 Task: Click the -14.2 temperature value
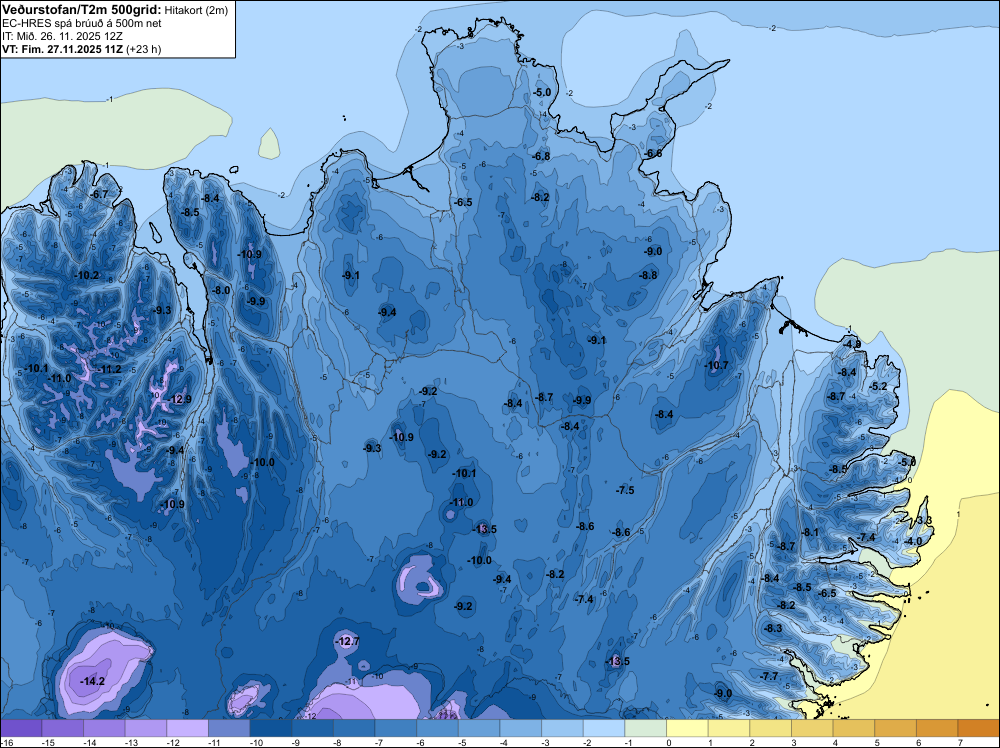click(x=92, y=681)
